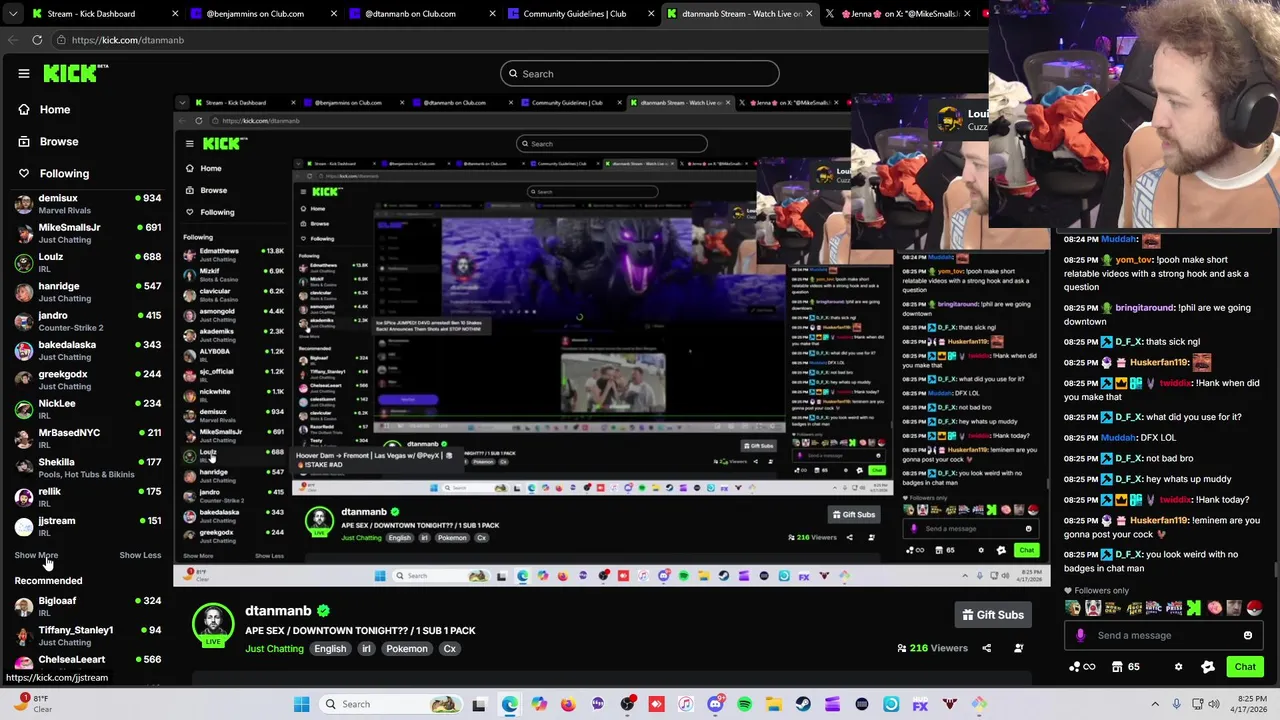Open jjstream channel in sidebar
Image resolution: width=1280 pixels, height=720 pixels.
coord(88,526)
